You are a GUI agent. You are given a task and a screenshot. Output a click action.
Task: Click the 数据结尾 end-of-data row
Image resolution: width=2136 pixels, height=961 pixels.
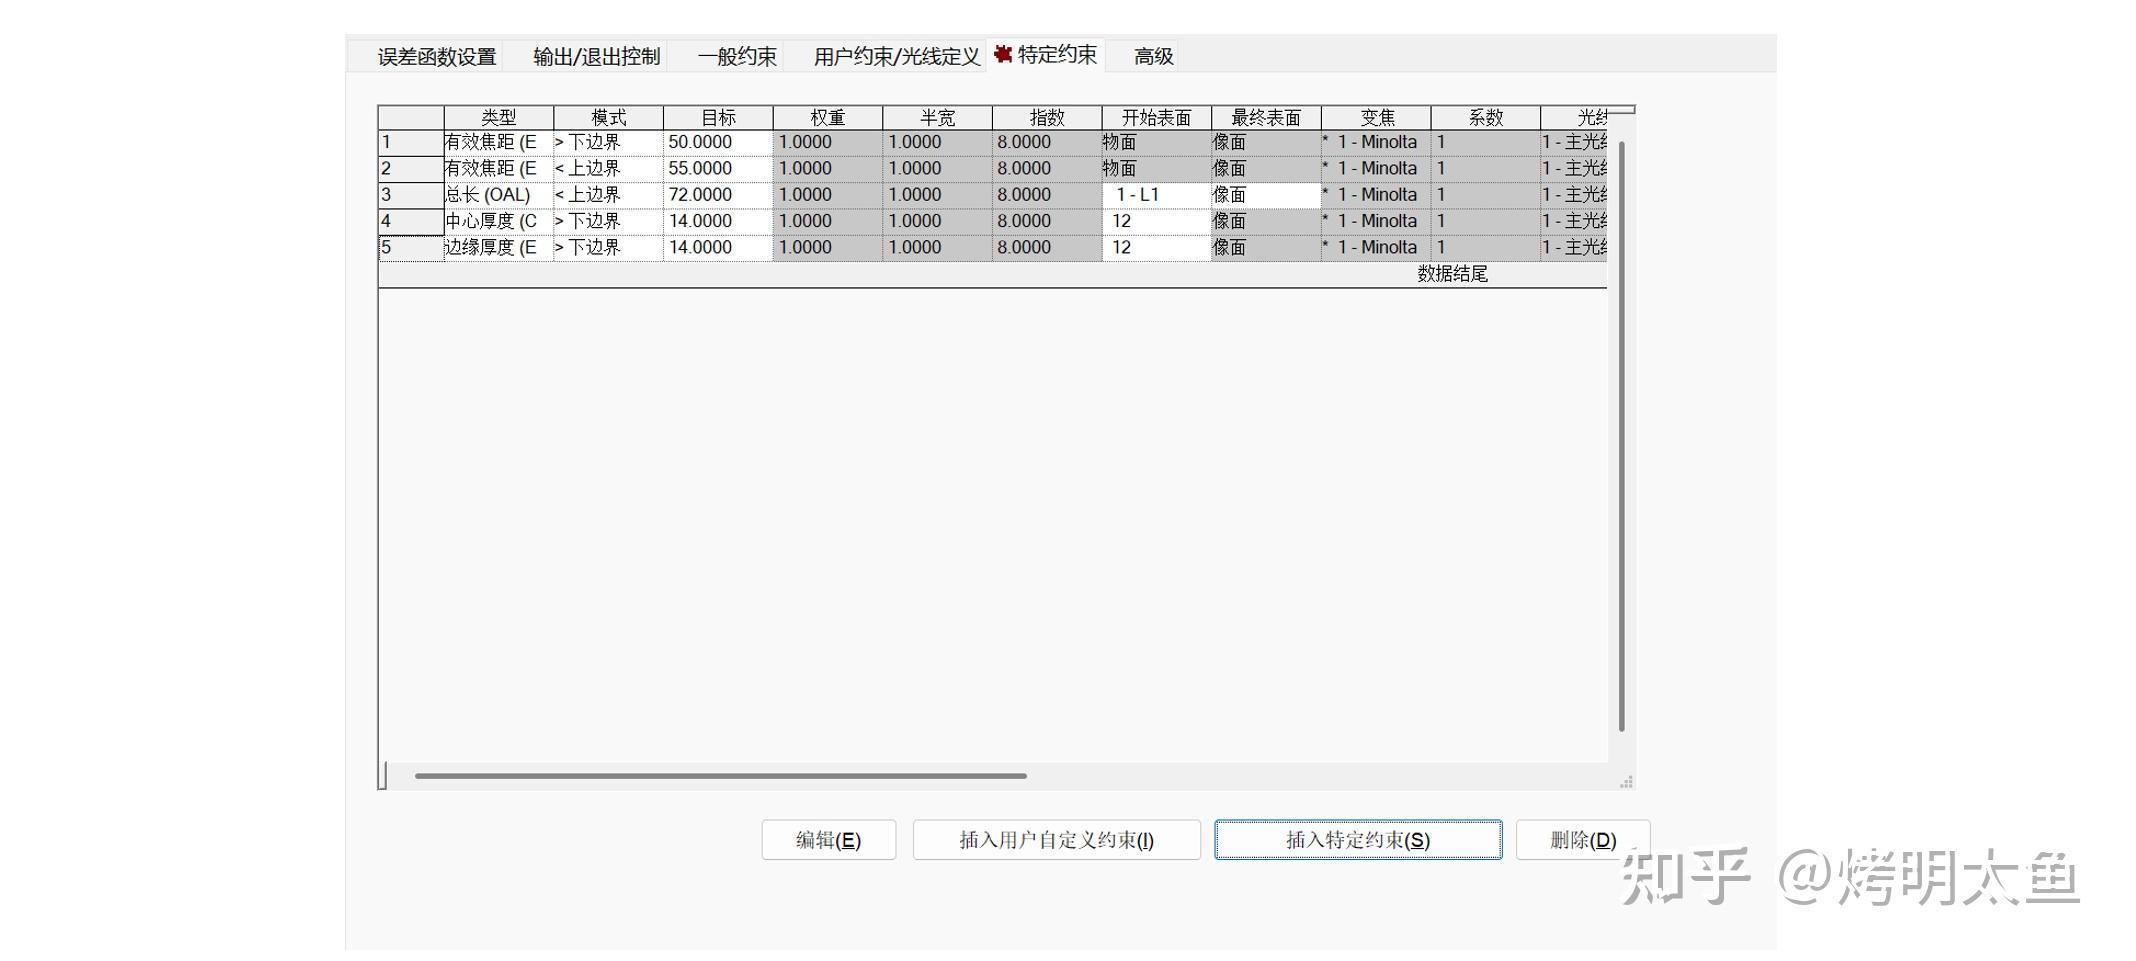pyautogui.click(x=1452, y=272)
